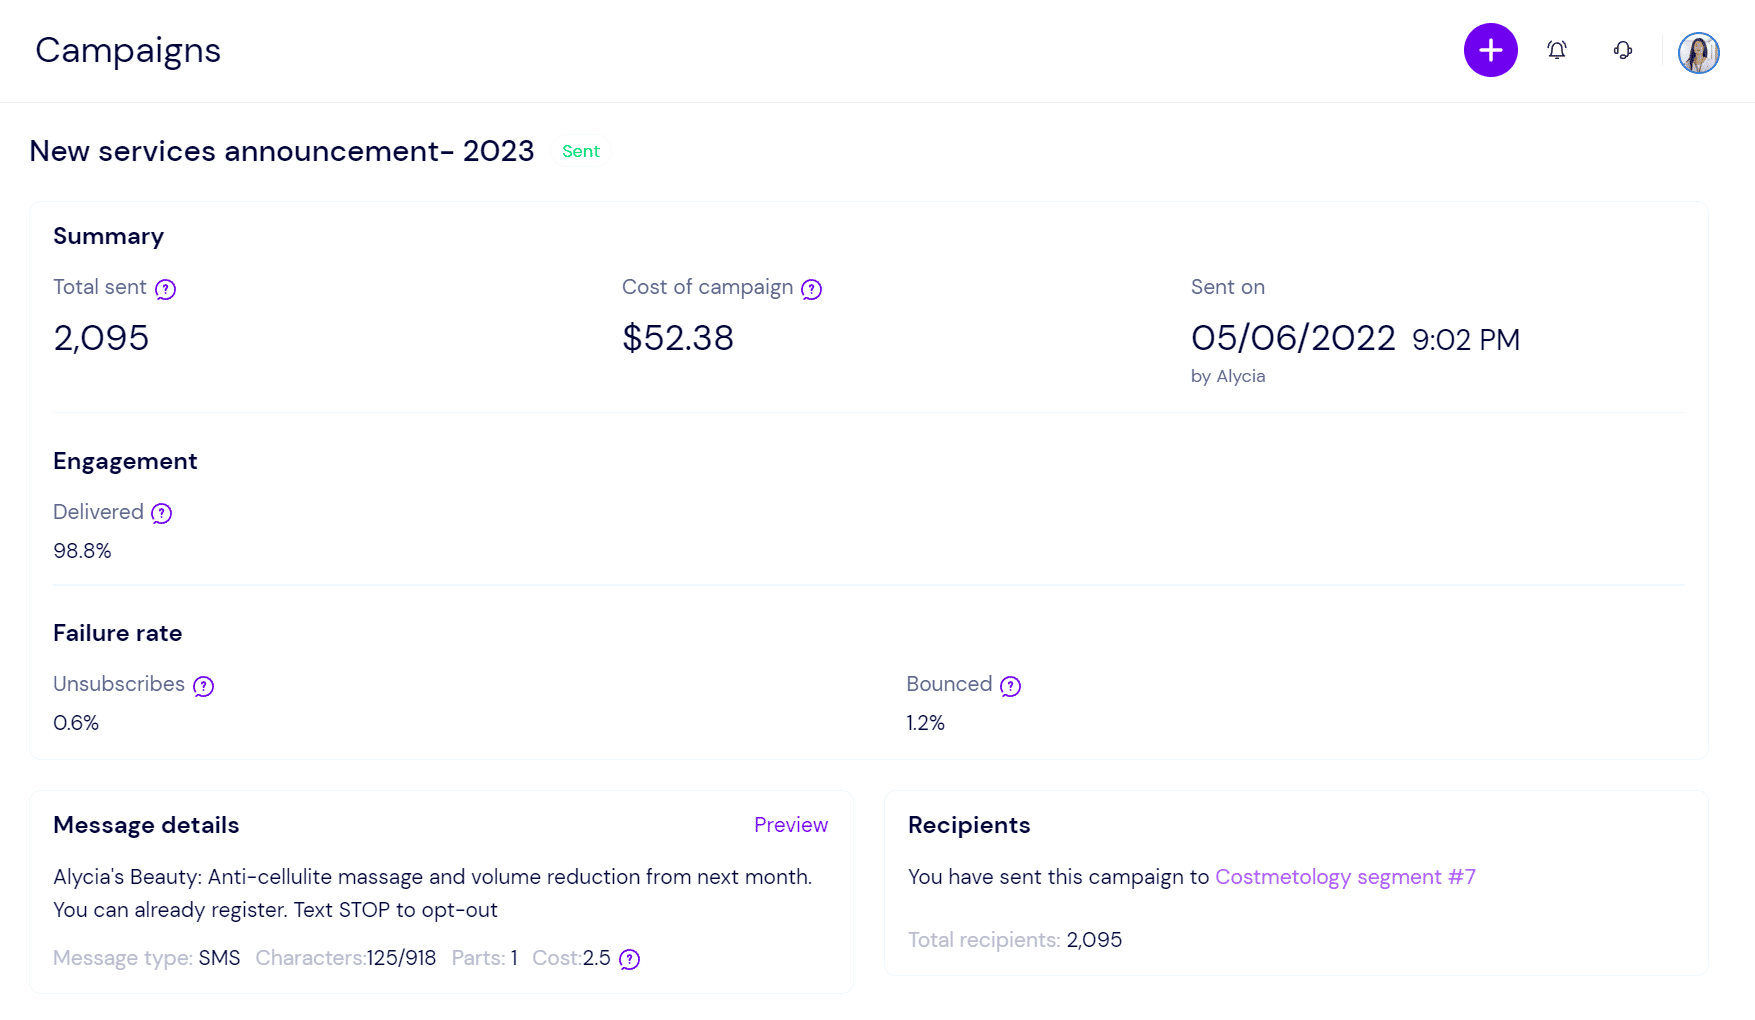The image size is (1755, 1020).
Task: Click the green Sent status badge
Action: (580, 151)
